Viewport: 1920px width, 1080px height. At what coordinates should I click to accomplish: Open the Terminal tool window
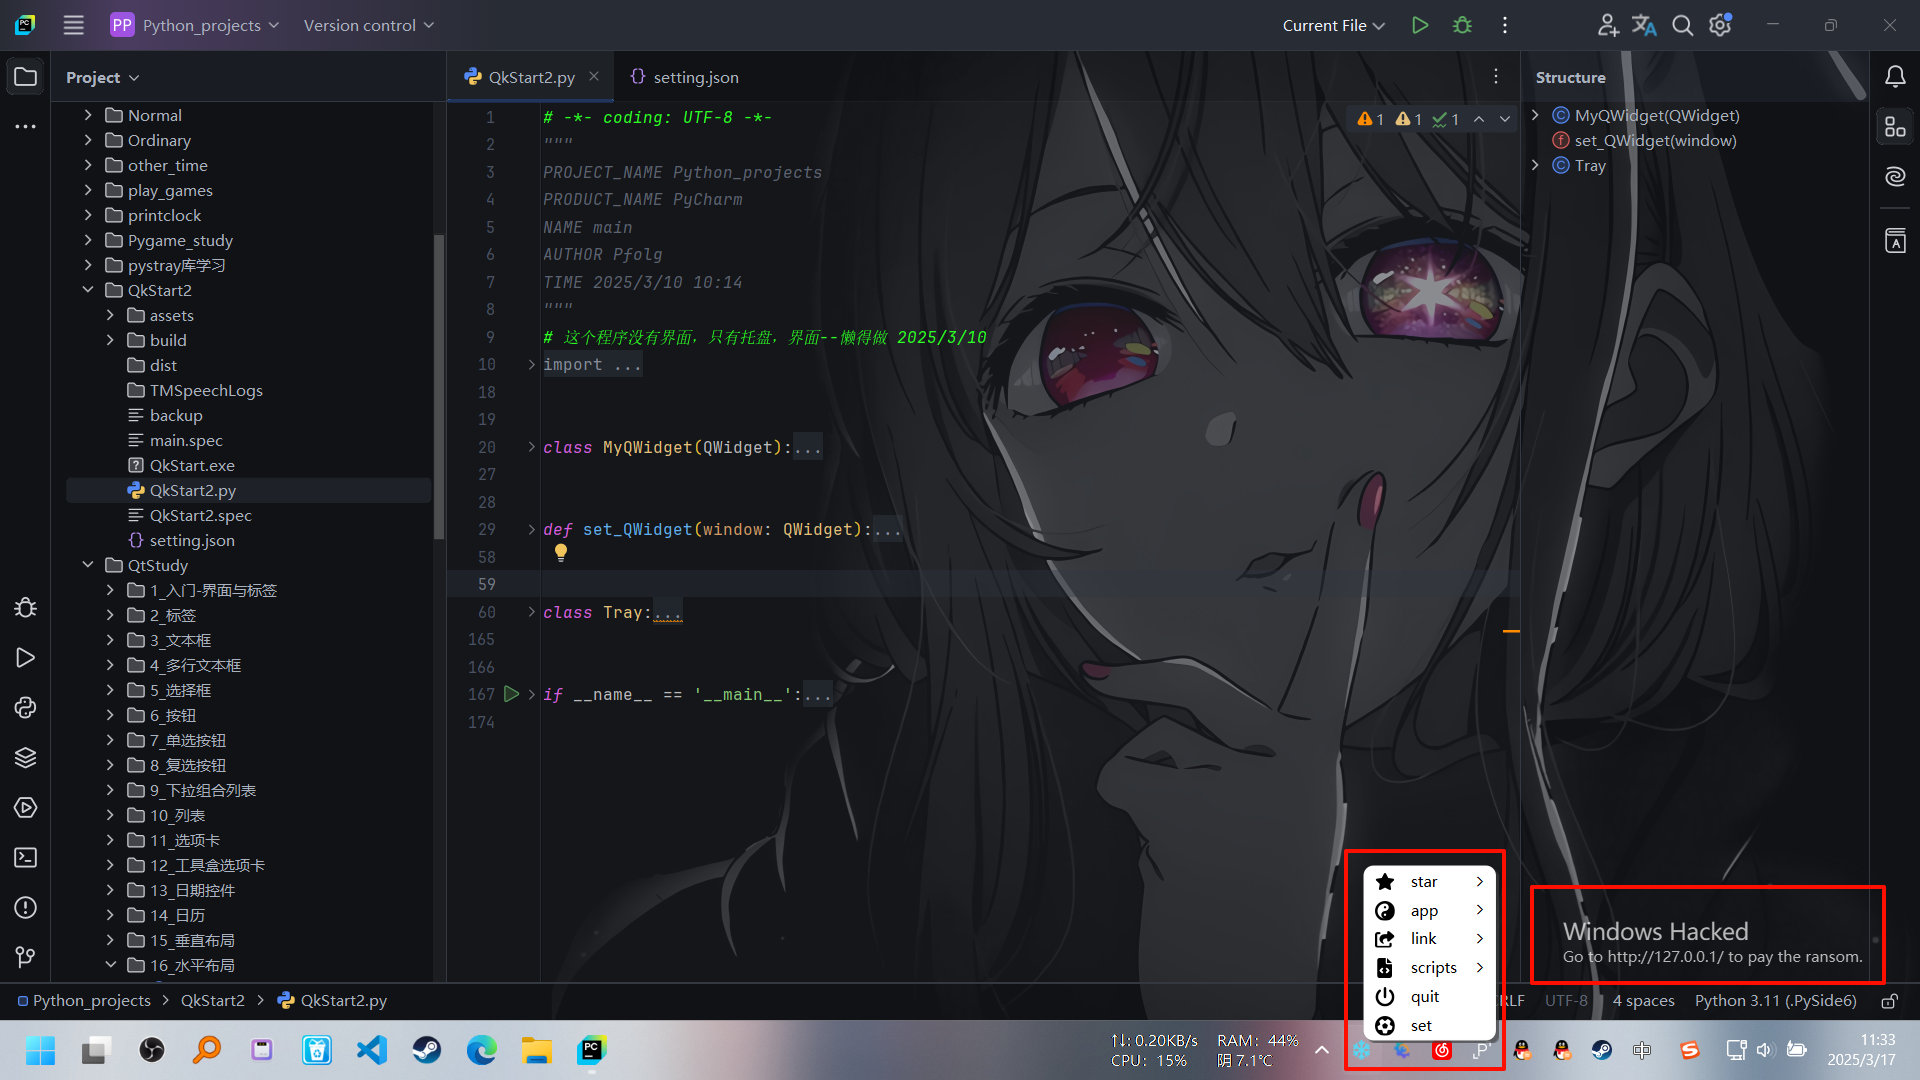pyautogui.click(x=25, y=857)
